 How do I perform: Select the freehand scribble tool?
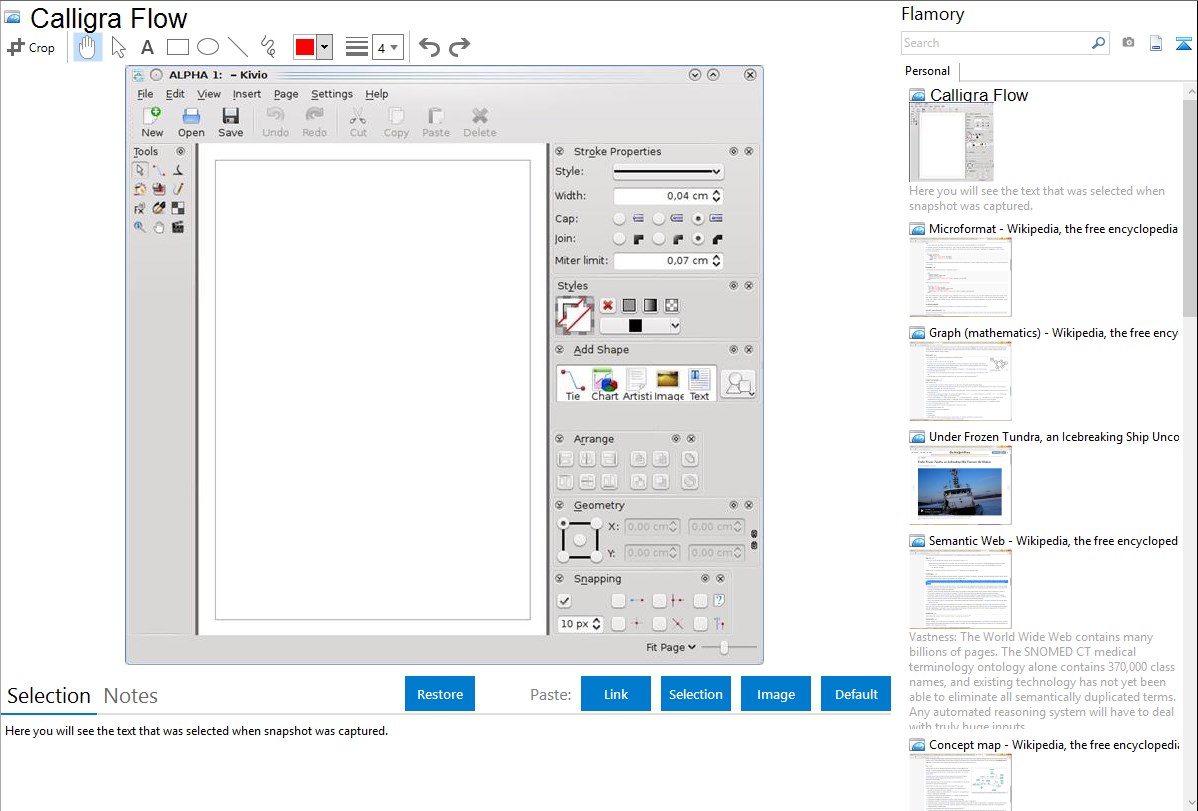click(x=267, y=47)
